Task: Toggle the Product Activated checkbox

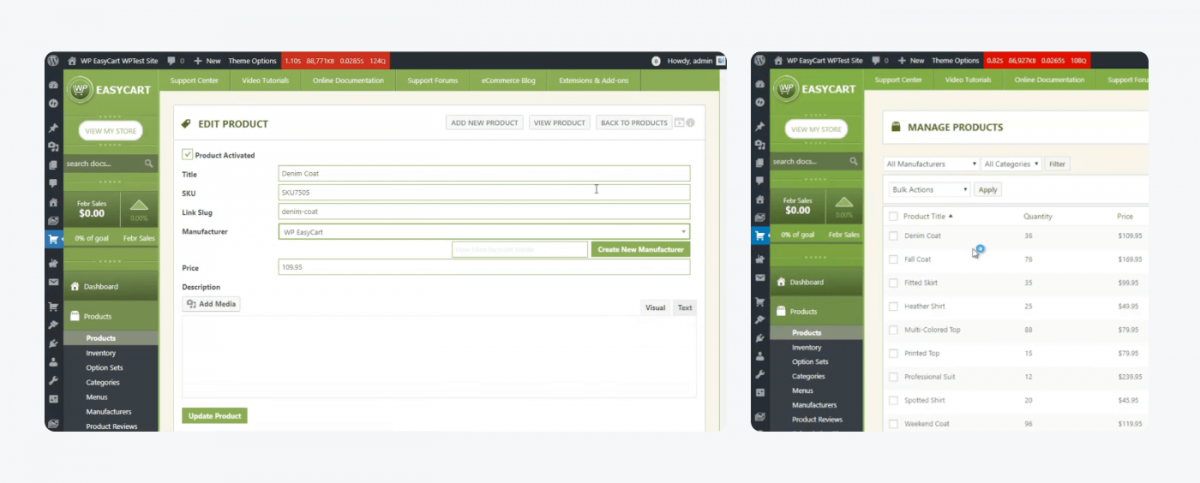Action: tap(187, 155)
